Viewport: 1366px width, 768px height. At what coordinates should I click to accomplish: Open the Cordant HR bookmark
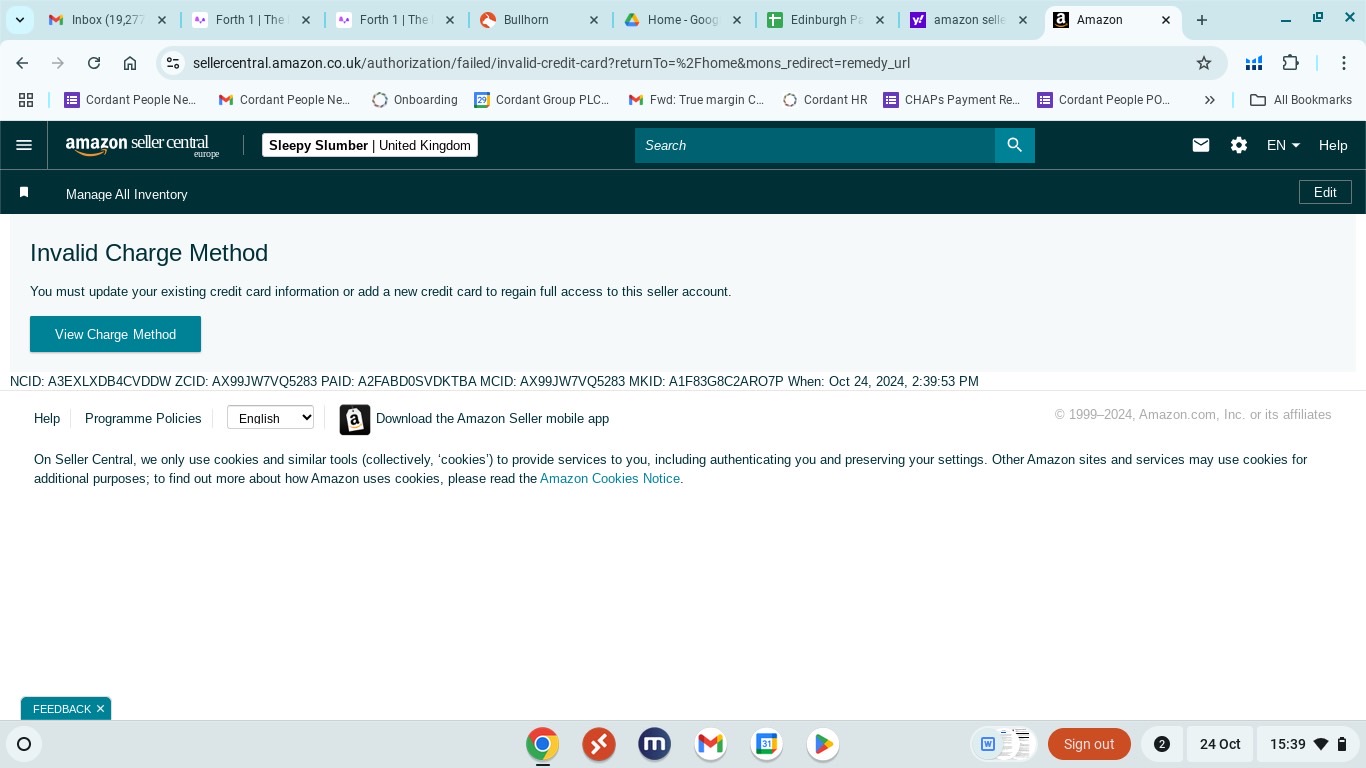825,100
